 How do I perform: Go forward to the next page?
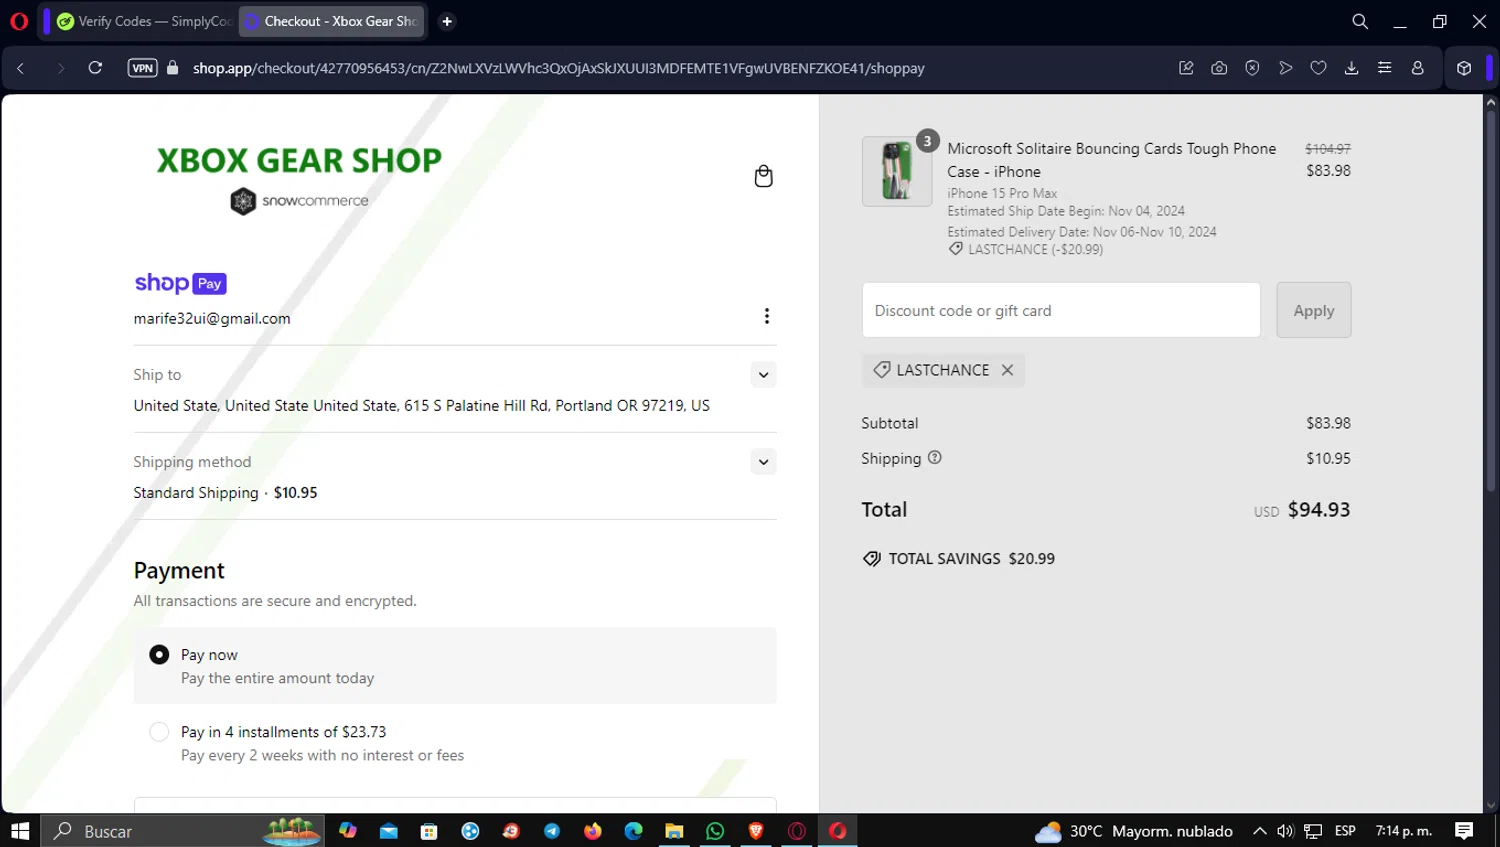60,68
